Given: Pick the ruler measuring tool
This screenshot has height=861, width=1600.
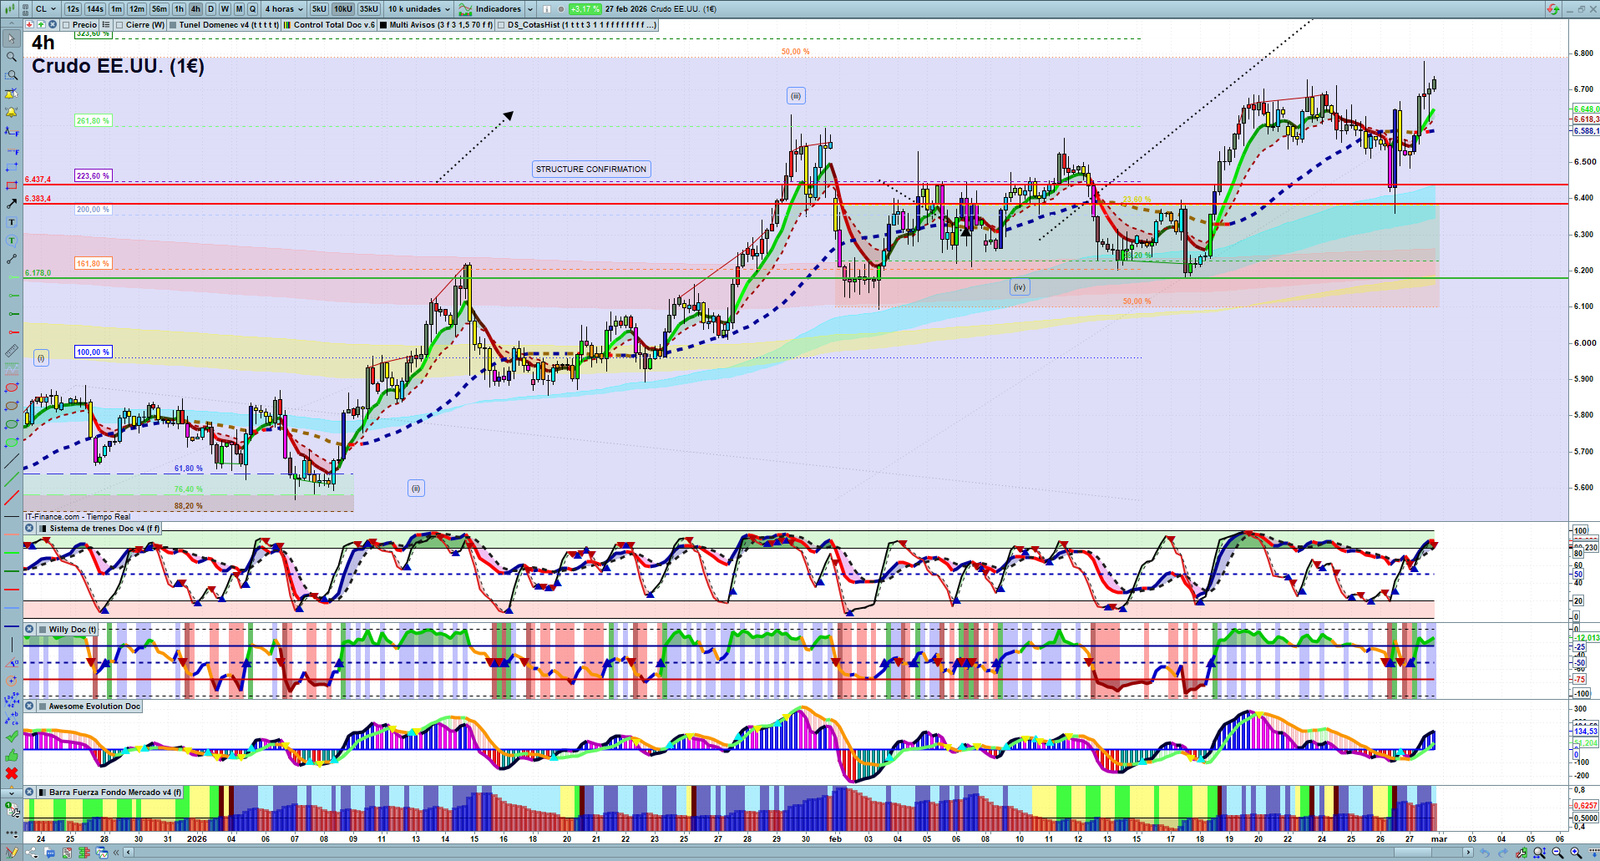Looking at the screenshot, I should [11, 351].
